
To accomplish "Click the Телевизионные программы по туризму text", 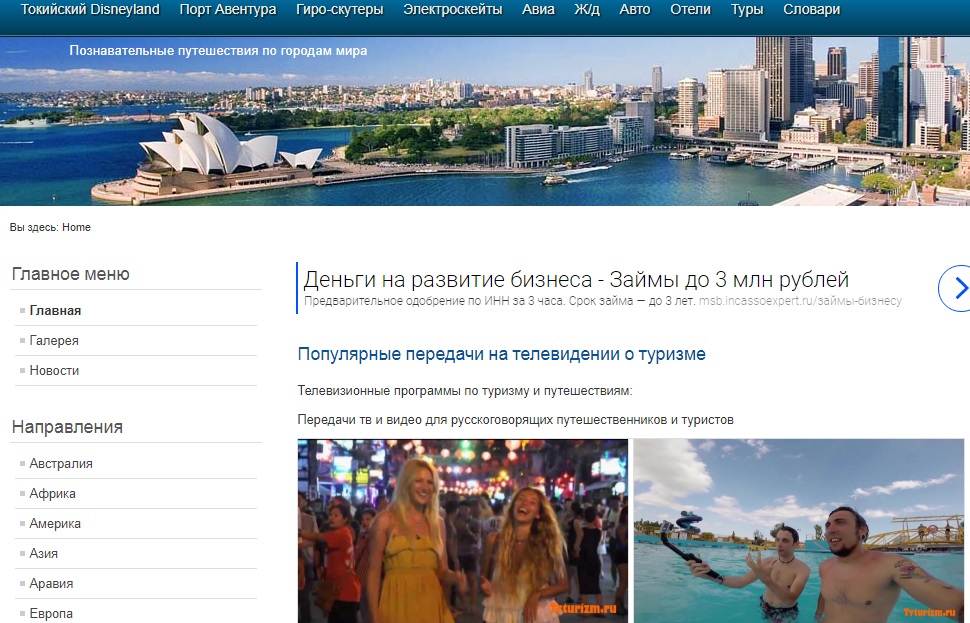I will tap(465, 391).
